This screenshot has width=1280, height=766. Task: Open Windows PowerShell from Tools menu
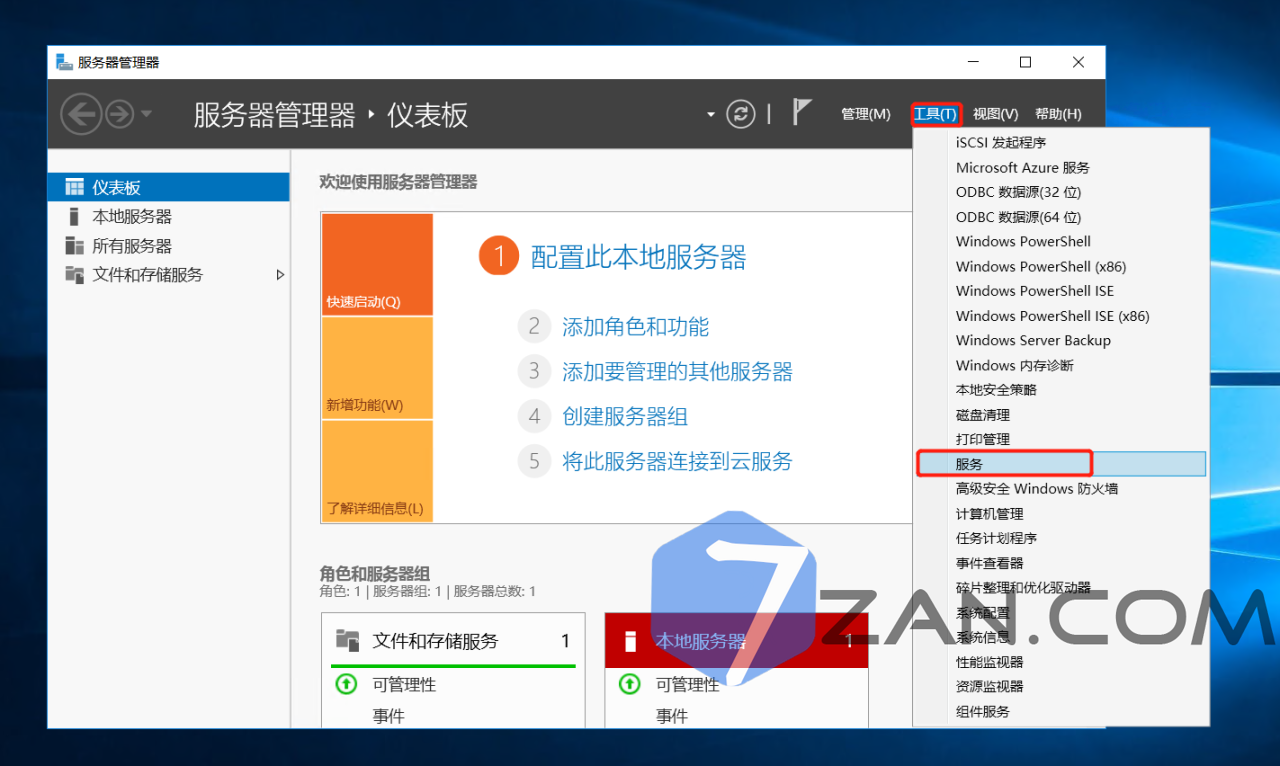coord(1061,241)
